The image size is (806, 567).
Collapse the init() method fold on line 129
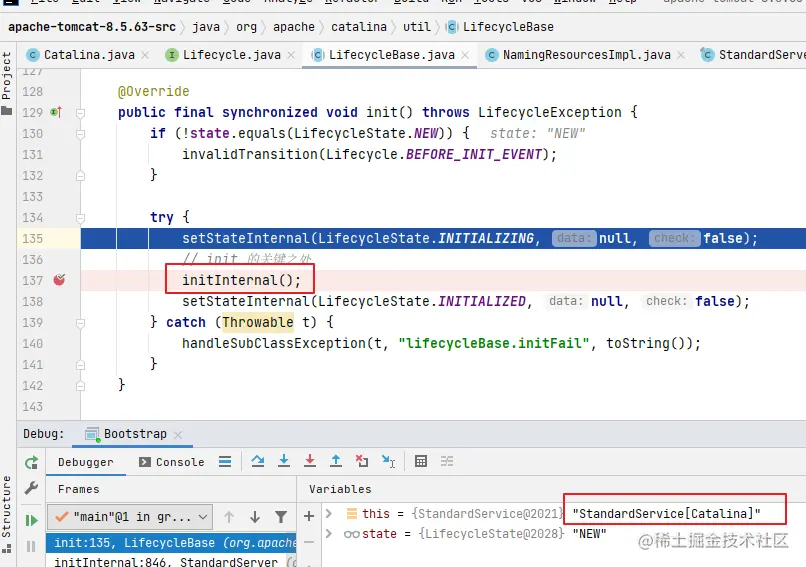(81, 113)
